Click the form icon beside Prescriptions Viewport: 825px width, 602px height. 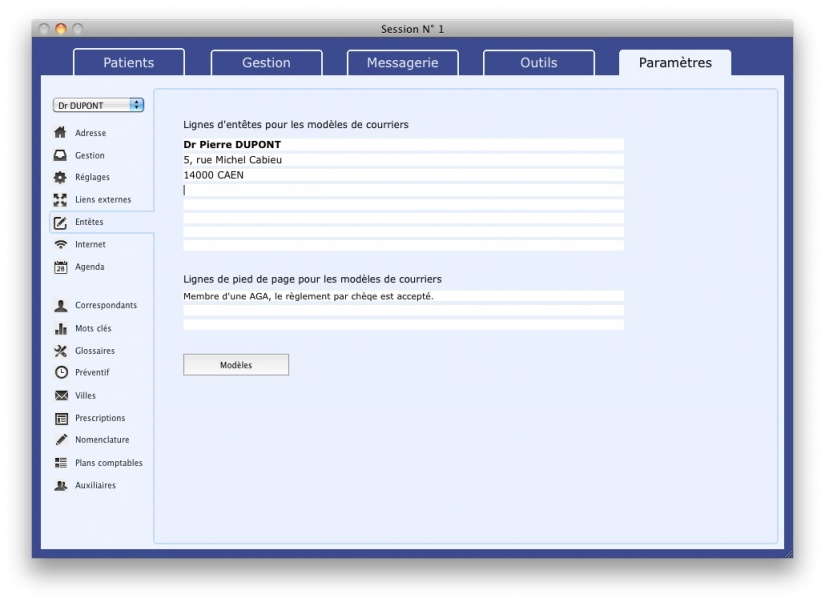point(62,418)
